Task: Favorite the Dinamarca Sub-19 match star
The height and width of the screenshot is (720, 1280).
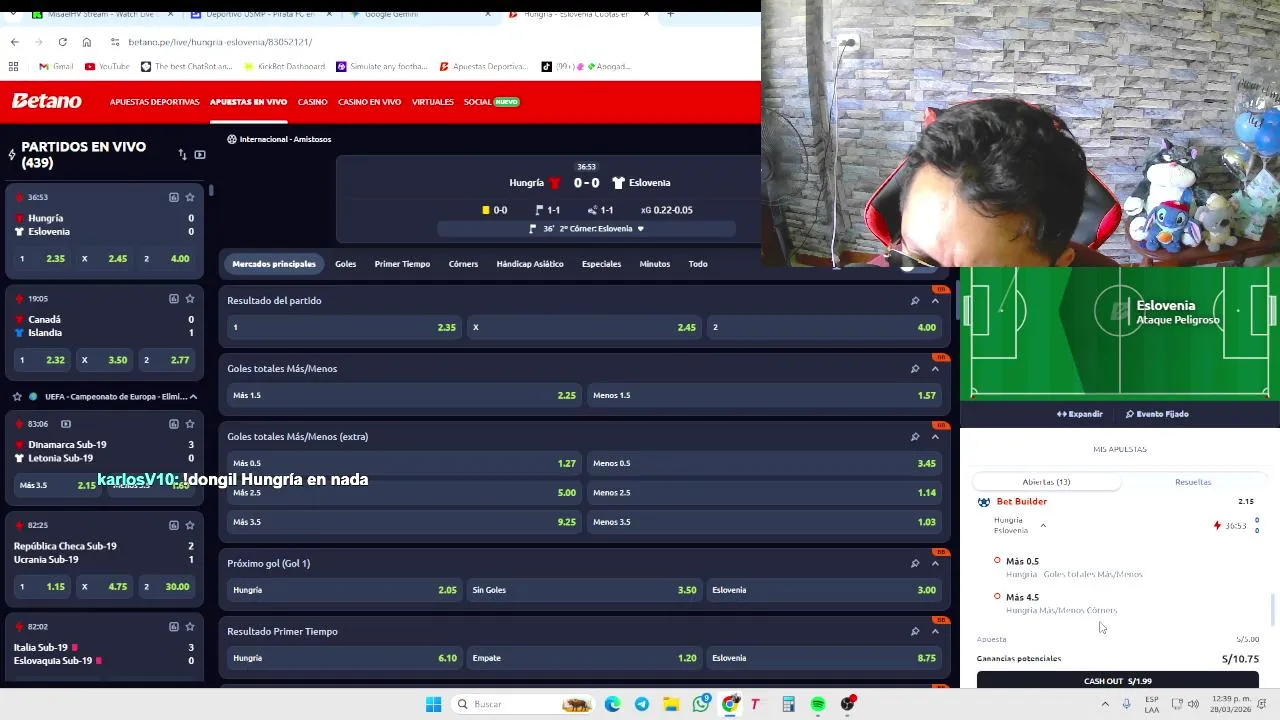Action: (190, 424)
